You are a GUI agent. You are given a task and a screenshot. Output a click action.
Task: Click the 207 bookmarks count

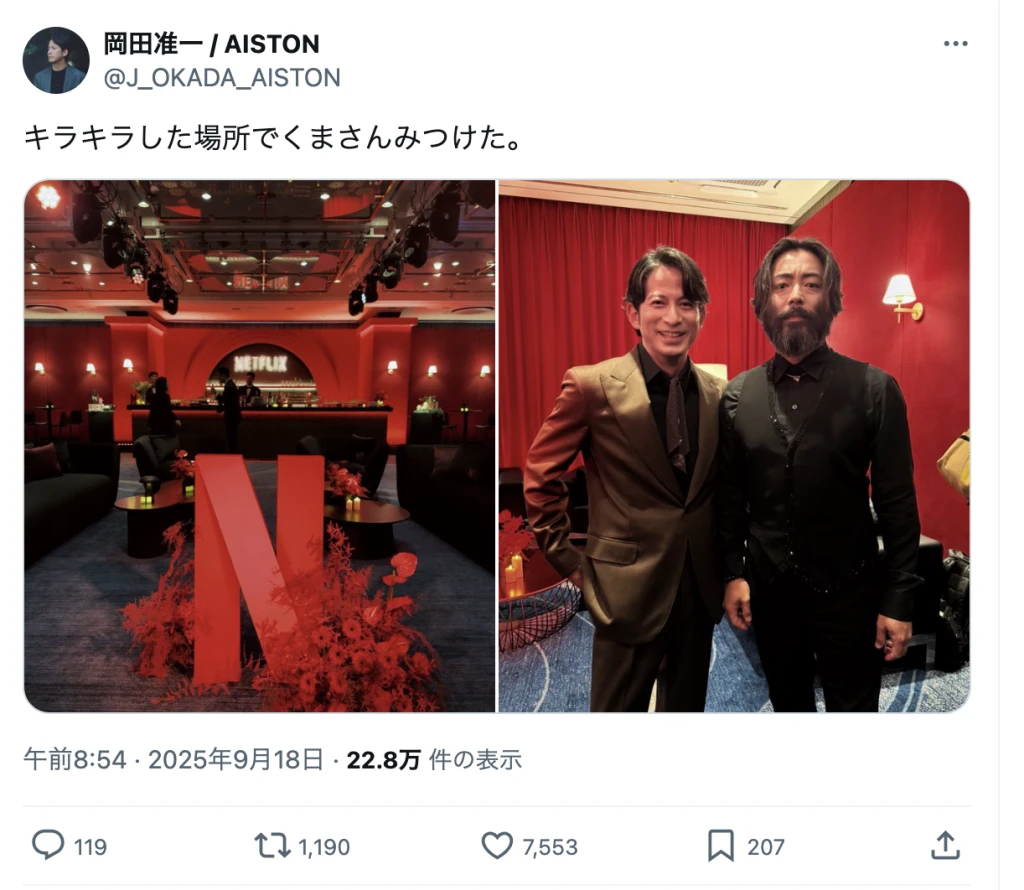click(765, 847)
